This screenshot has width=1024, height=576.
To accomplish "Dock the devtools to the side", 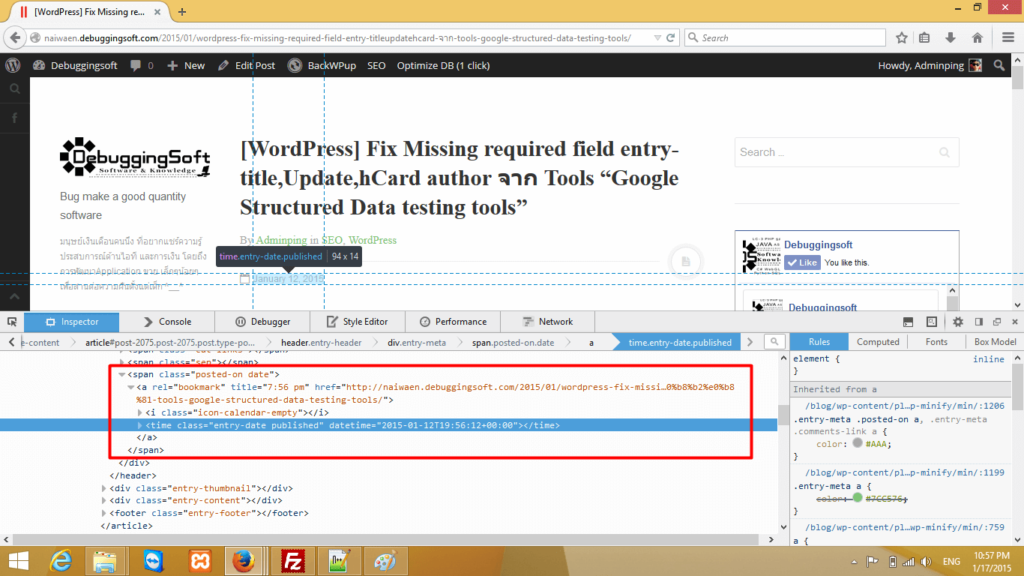I will tap(979, 322).
